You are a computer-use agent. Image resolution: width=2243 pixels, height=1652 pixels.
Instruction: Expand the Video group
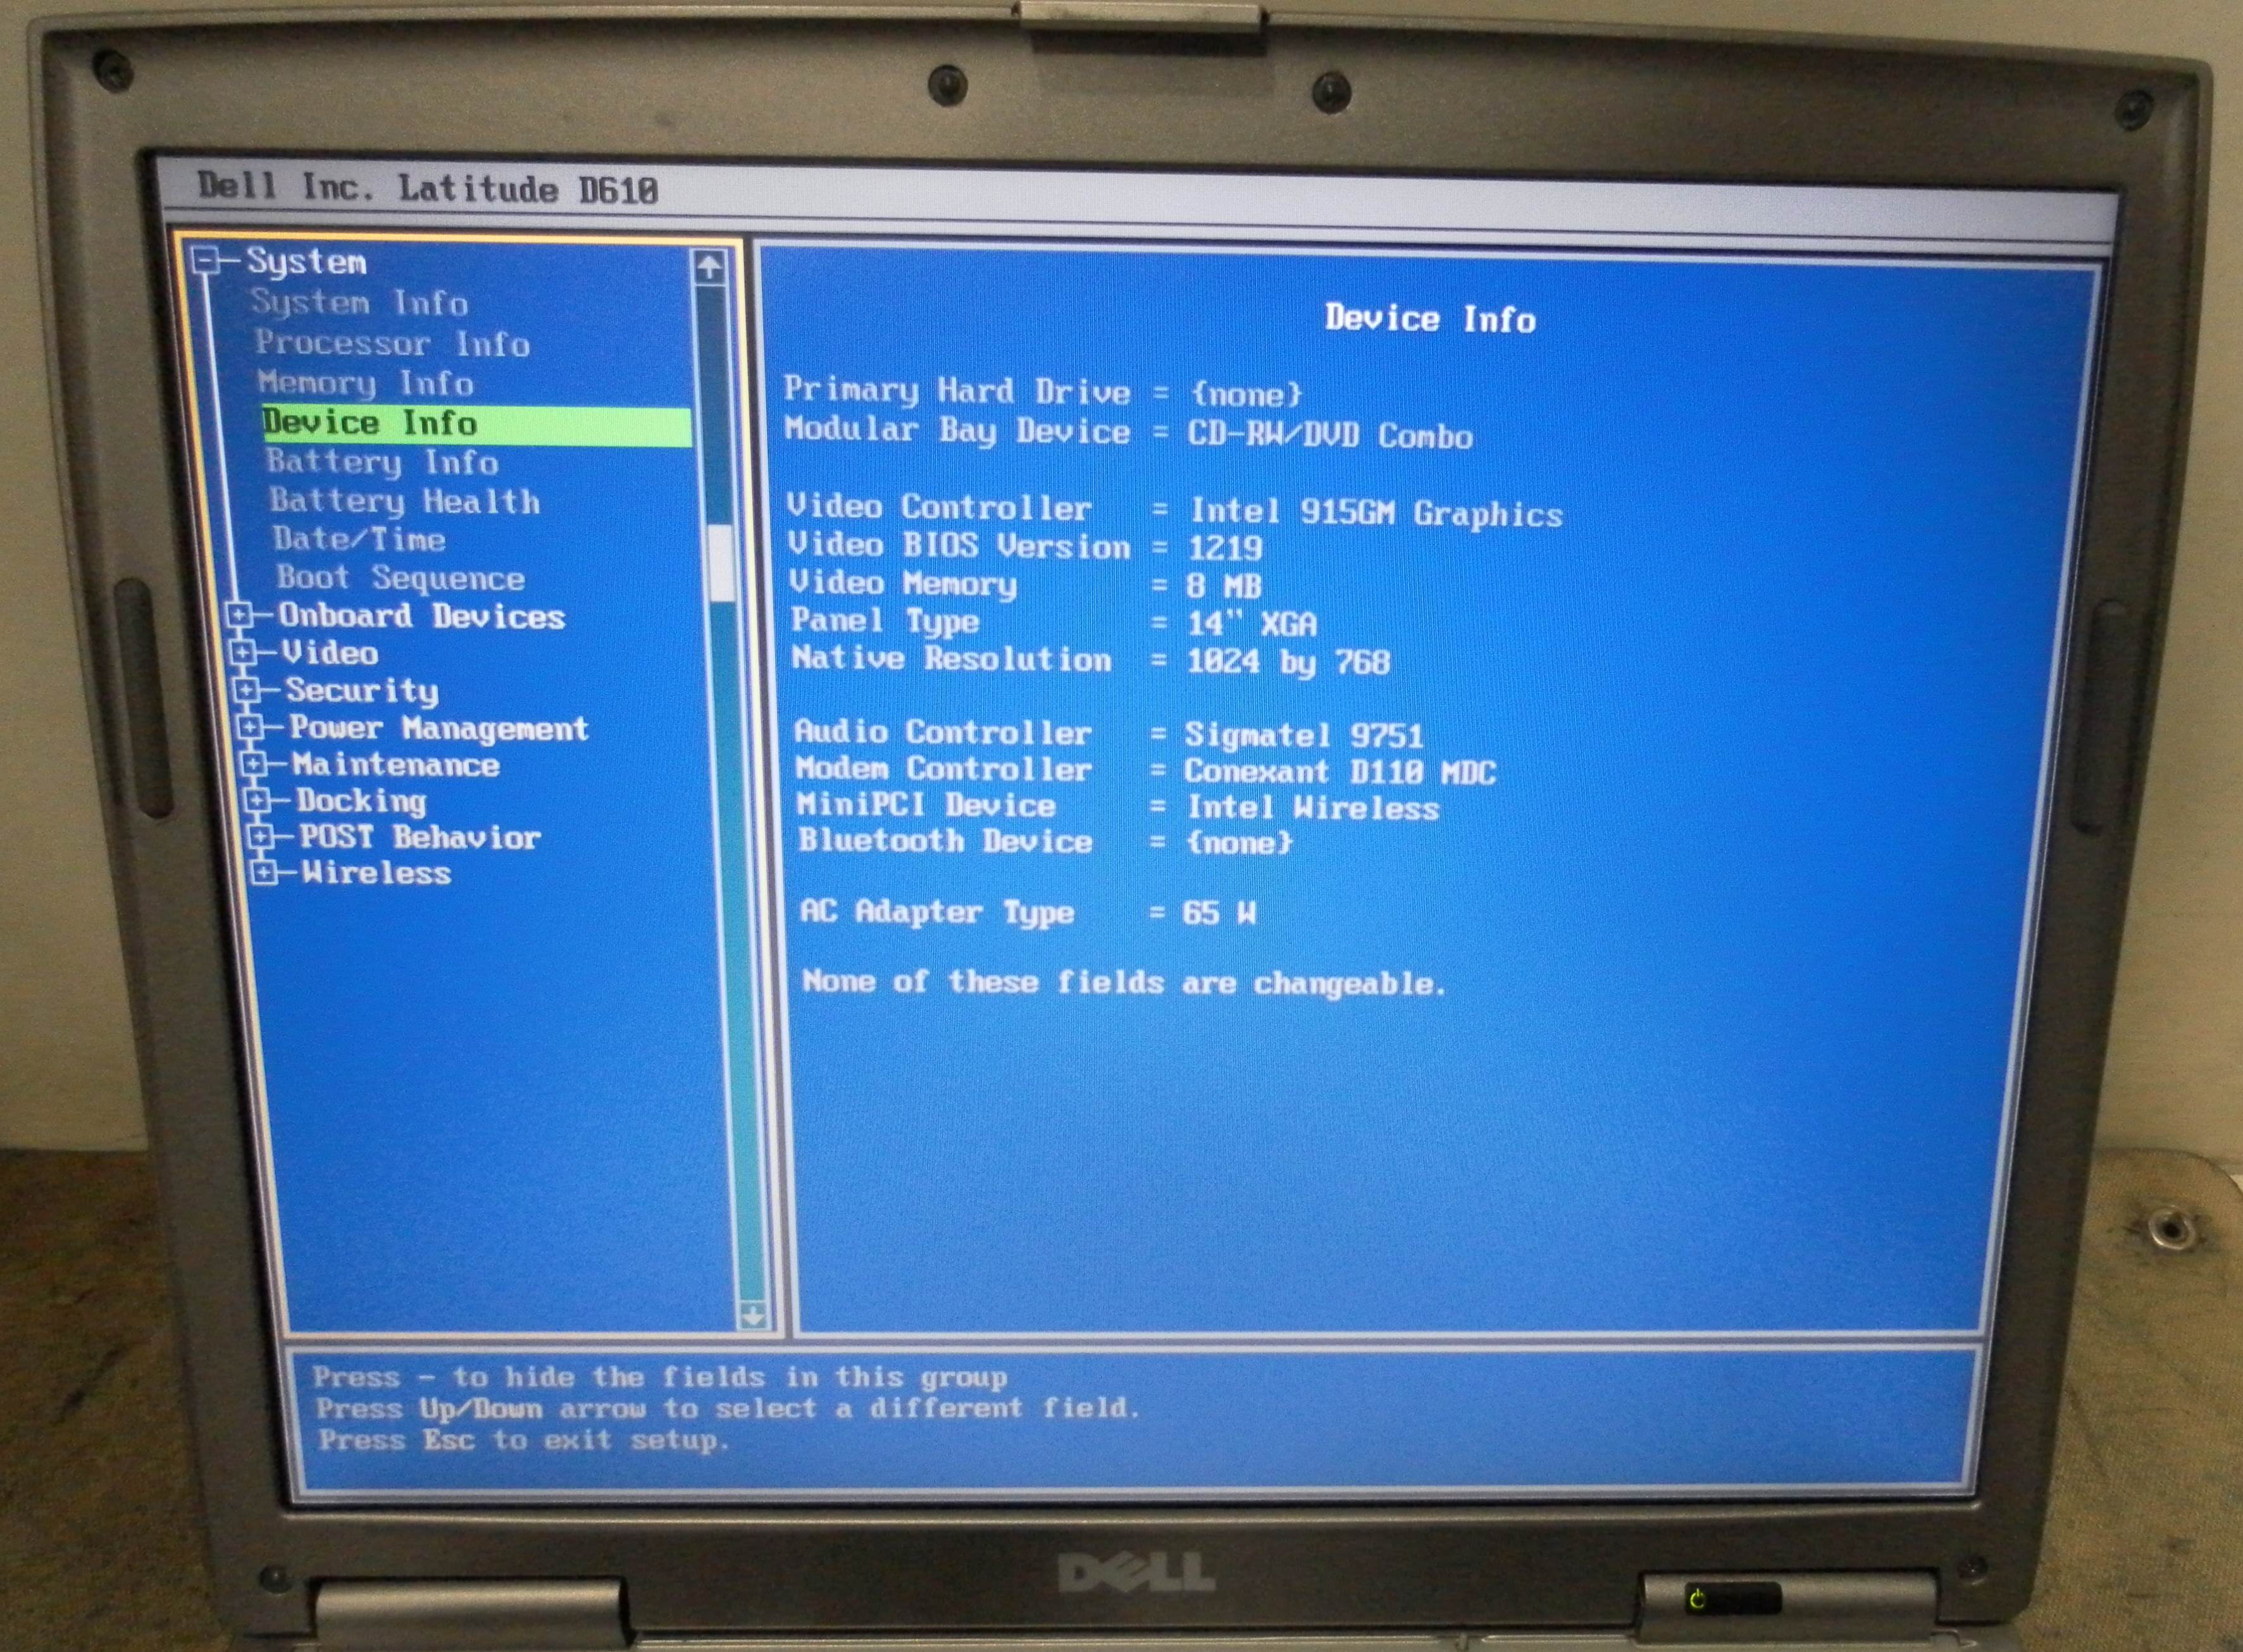coord(242,652)
